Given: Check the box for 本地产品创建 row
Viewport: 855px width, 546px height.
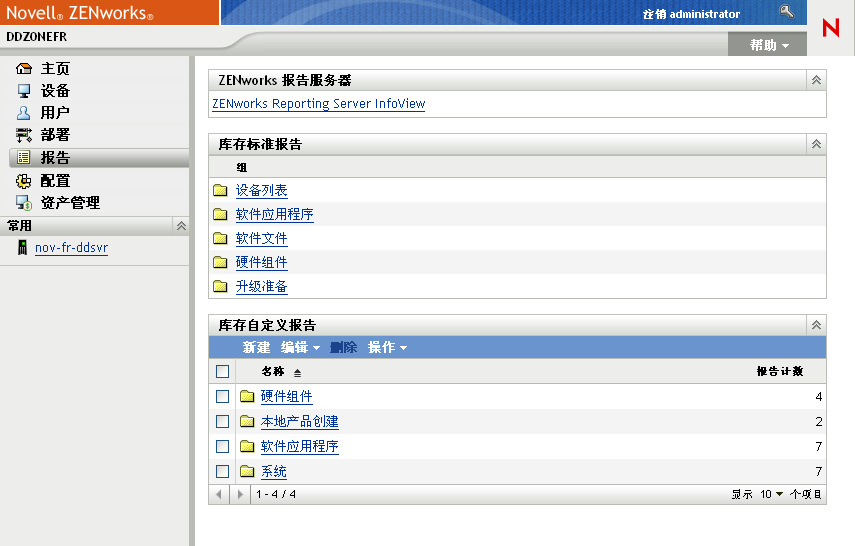Looking at the screenshot, I should tap(222, 422).
